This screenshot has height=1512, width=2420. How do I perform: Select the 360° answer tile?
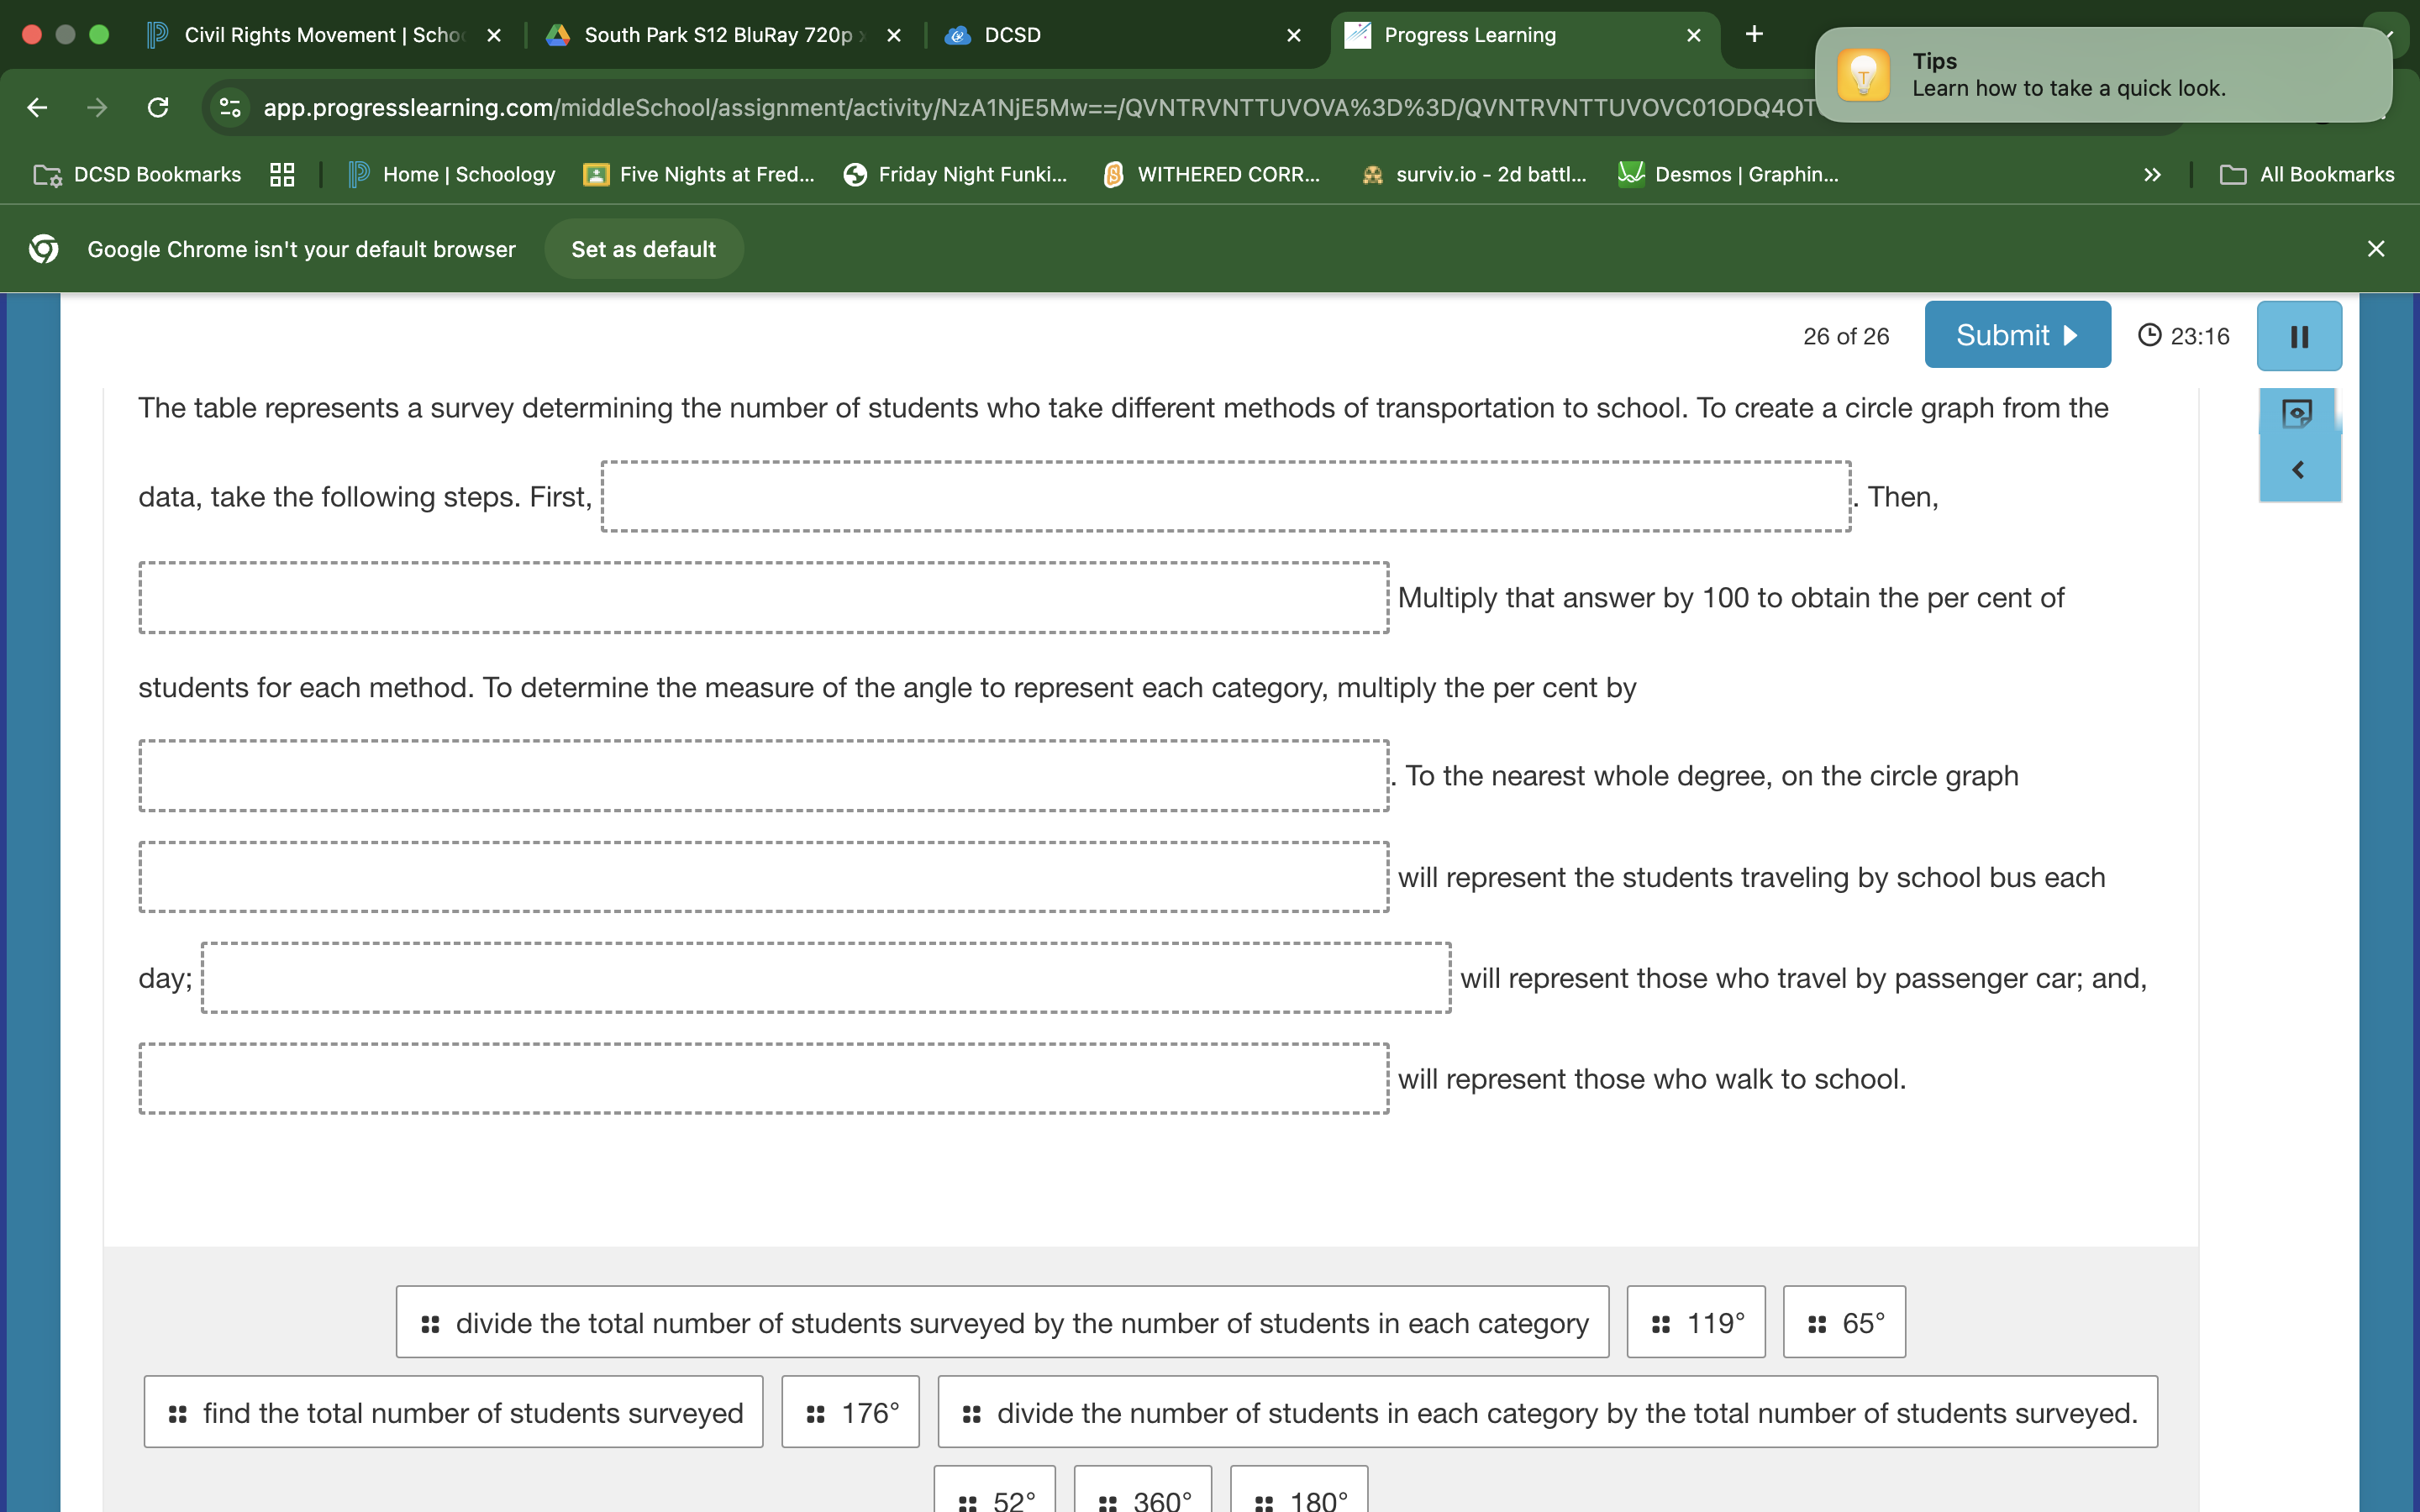click(x=1142, y=1491)
